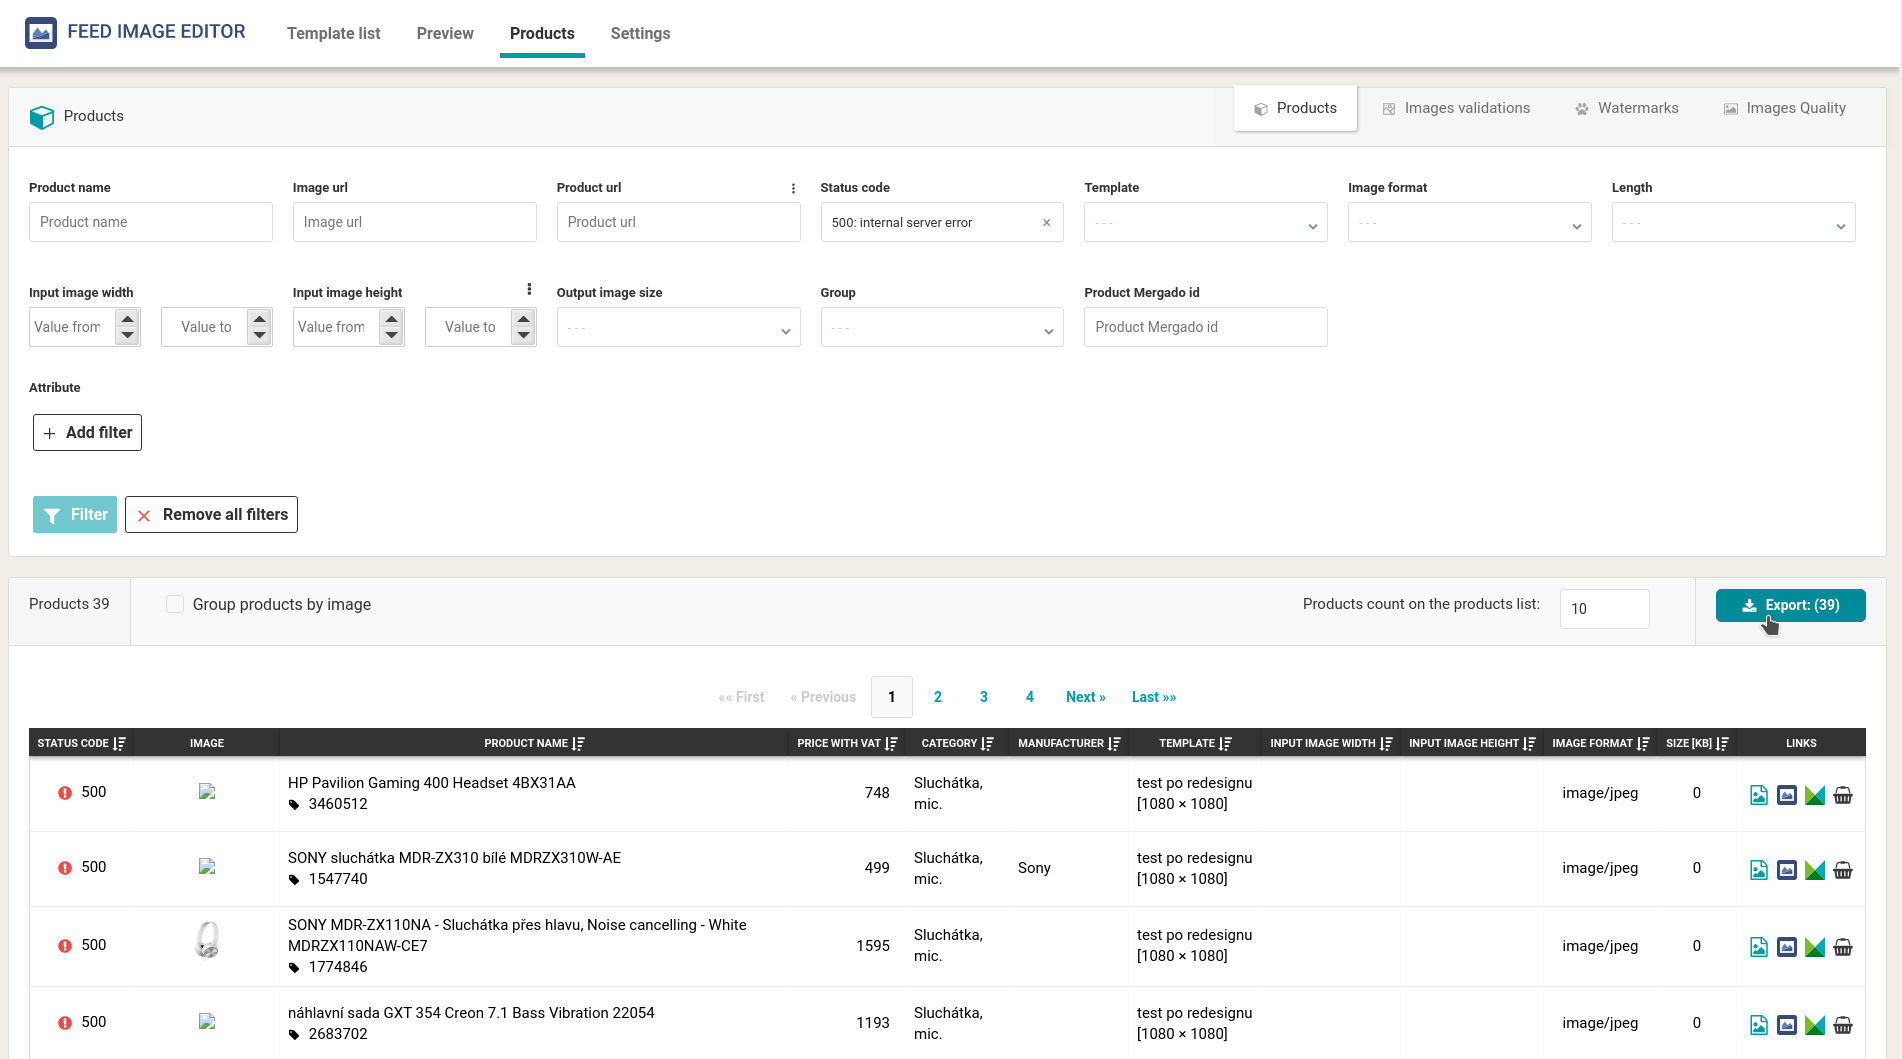Click the Product name input field

click(x=151, y=222)
